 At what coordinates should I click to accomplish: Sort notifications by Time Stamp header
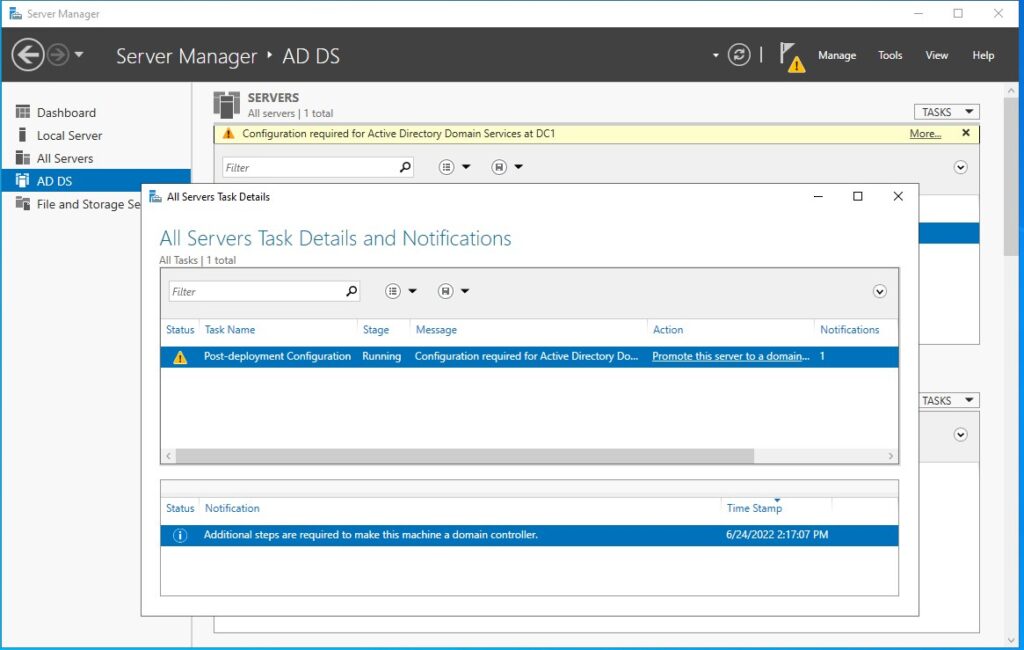pyautogui.click(x=754, y=508)
